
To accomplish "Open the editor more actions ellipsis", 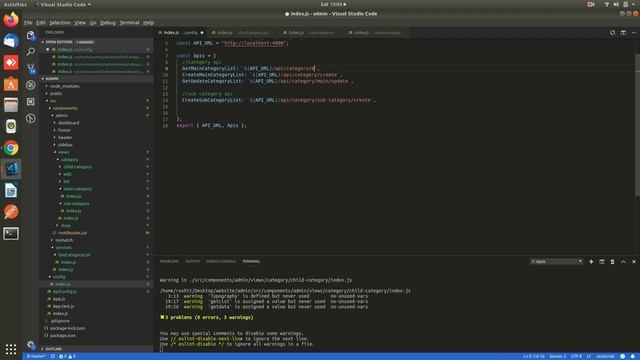I will (x=633, y=33).
